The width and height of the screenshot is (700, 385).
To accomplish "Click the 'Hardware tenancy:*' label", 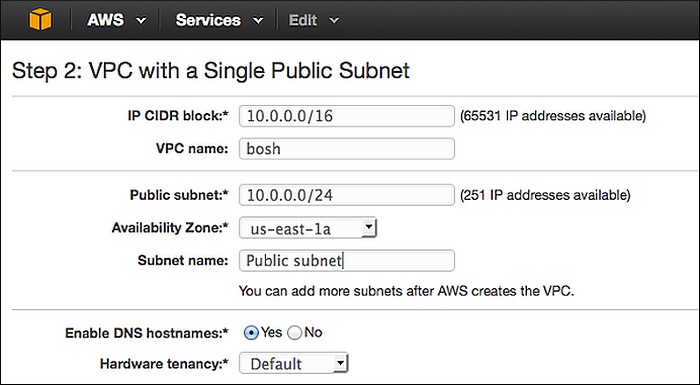I will point(164,364).
